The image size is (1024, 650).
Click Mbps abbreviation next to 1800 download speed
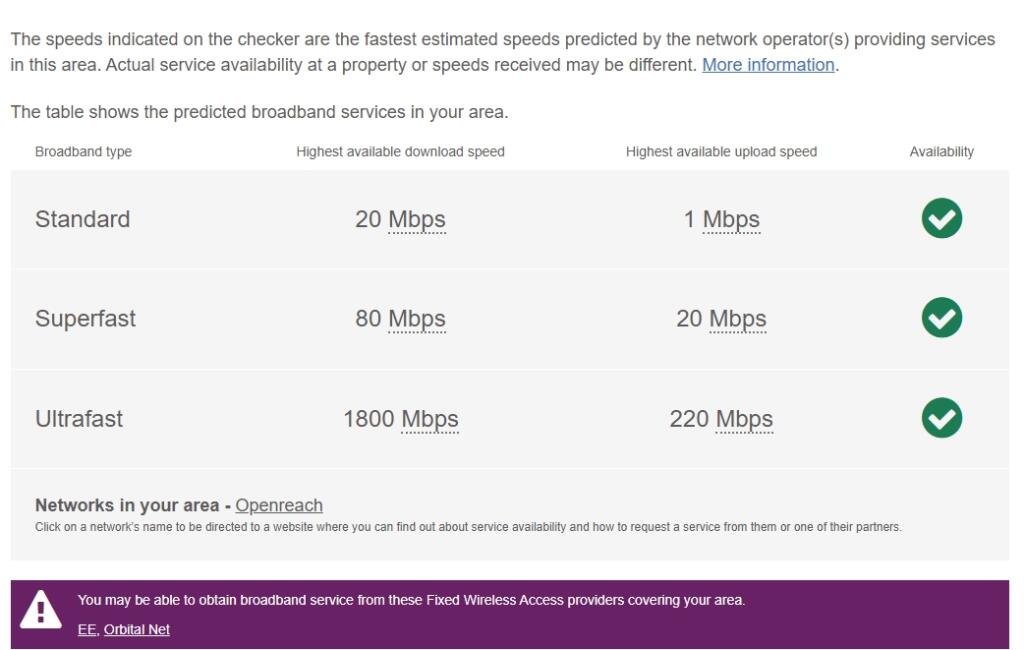click(430, 419)
